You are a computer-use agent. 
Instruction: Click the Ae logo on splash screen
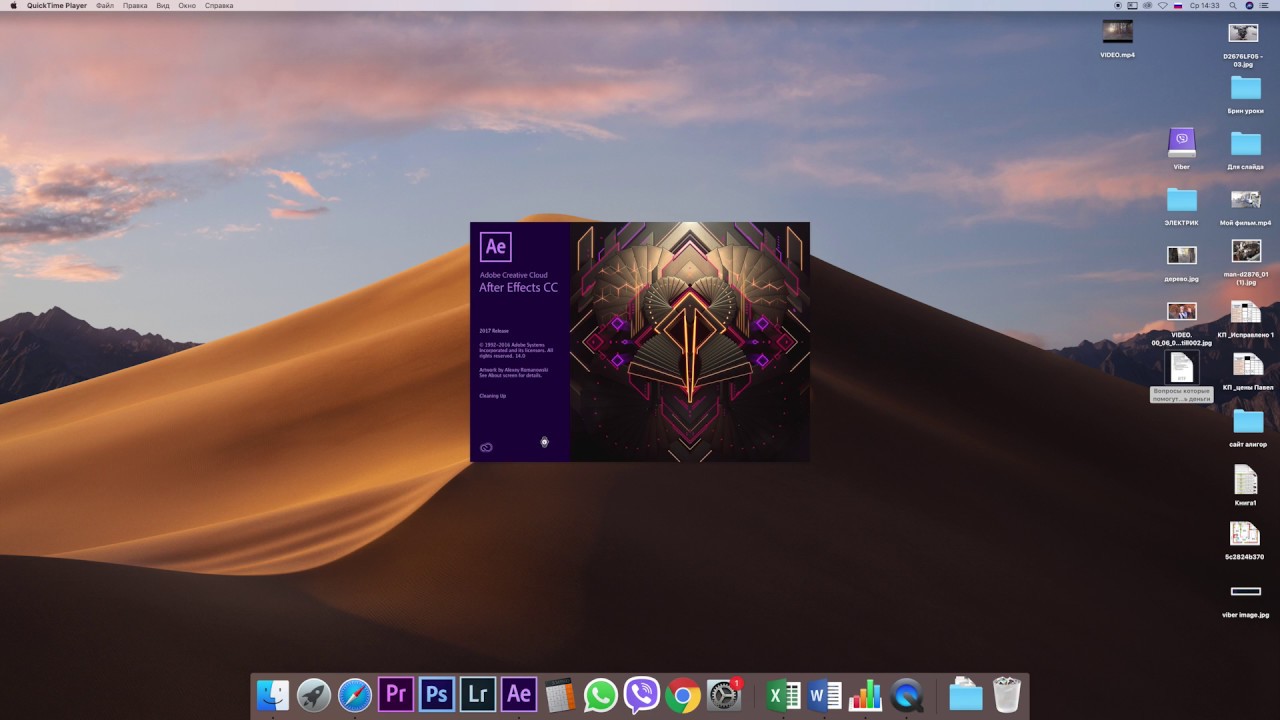[x=496, y=246]
